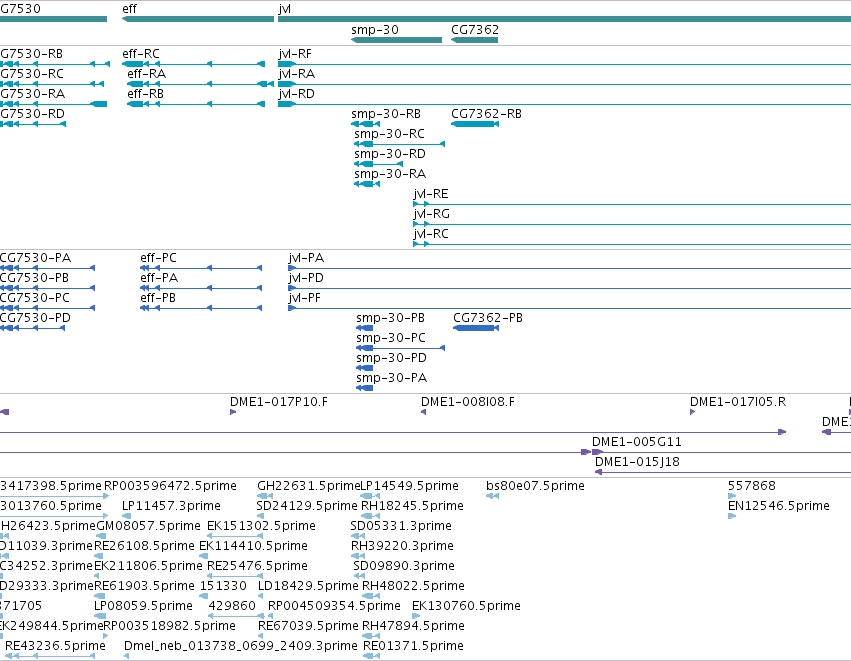Click the jvl-PD protein label

pos(306,278)
